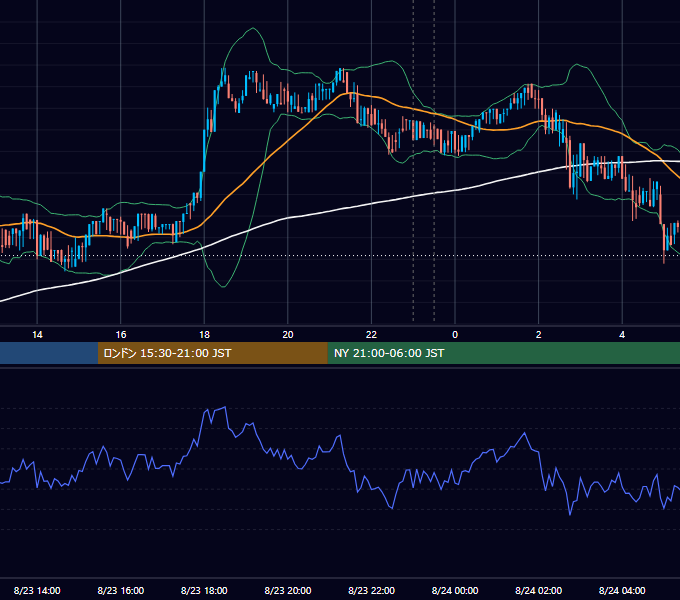Click the blue oscillator's lowest trough

(x=570, y=514)
